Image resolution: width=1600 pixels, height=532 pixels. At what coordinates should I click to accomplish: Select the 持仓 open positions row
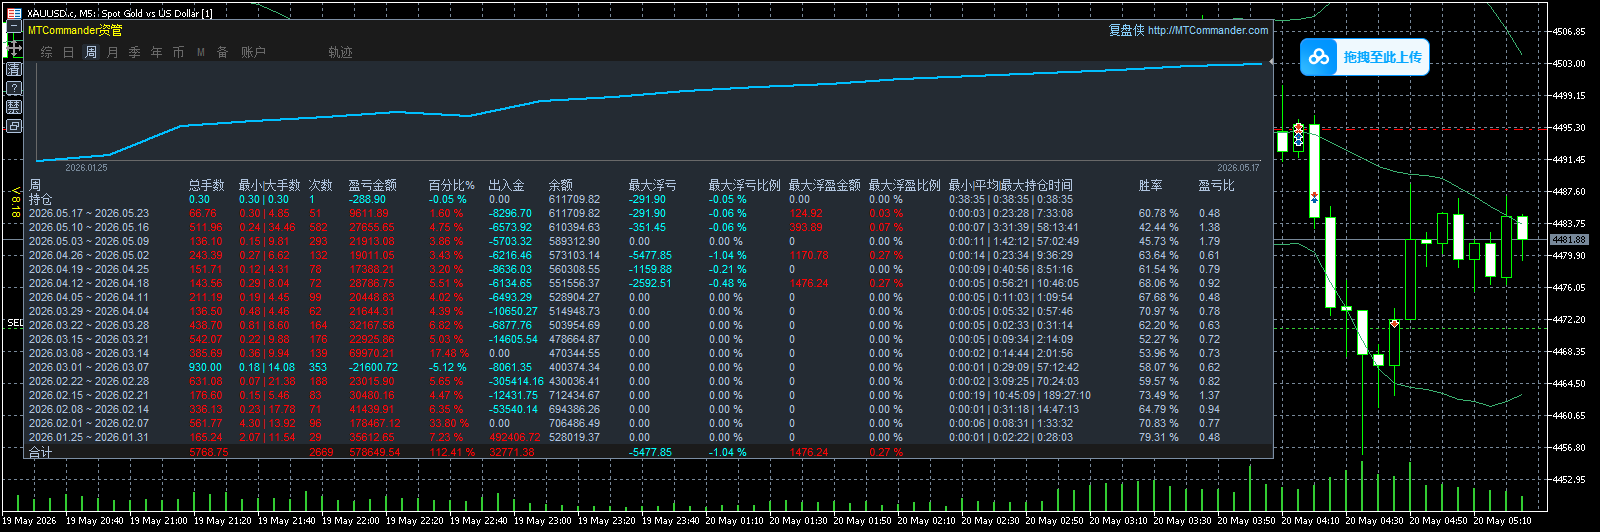pyautogui.click(x=648, y=199)
